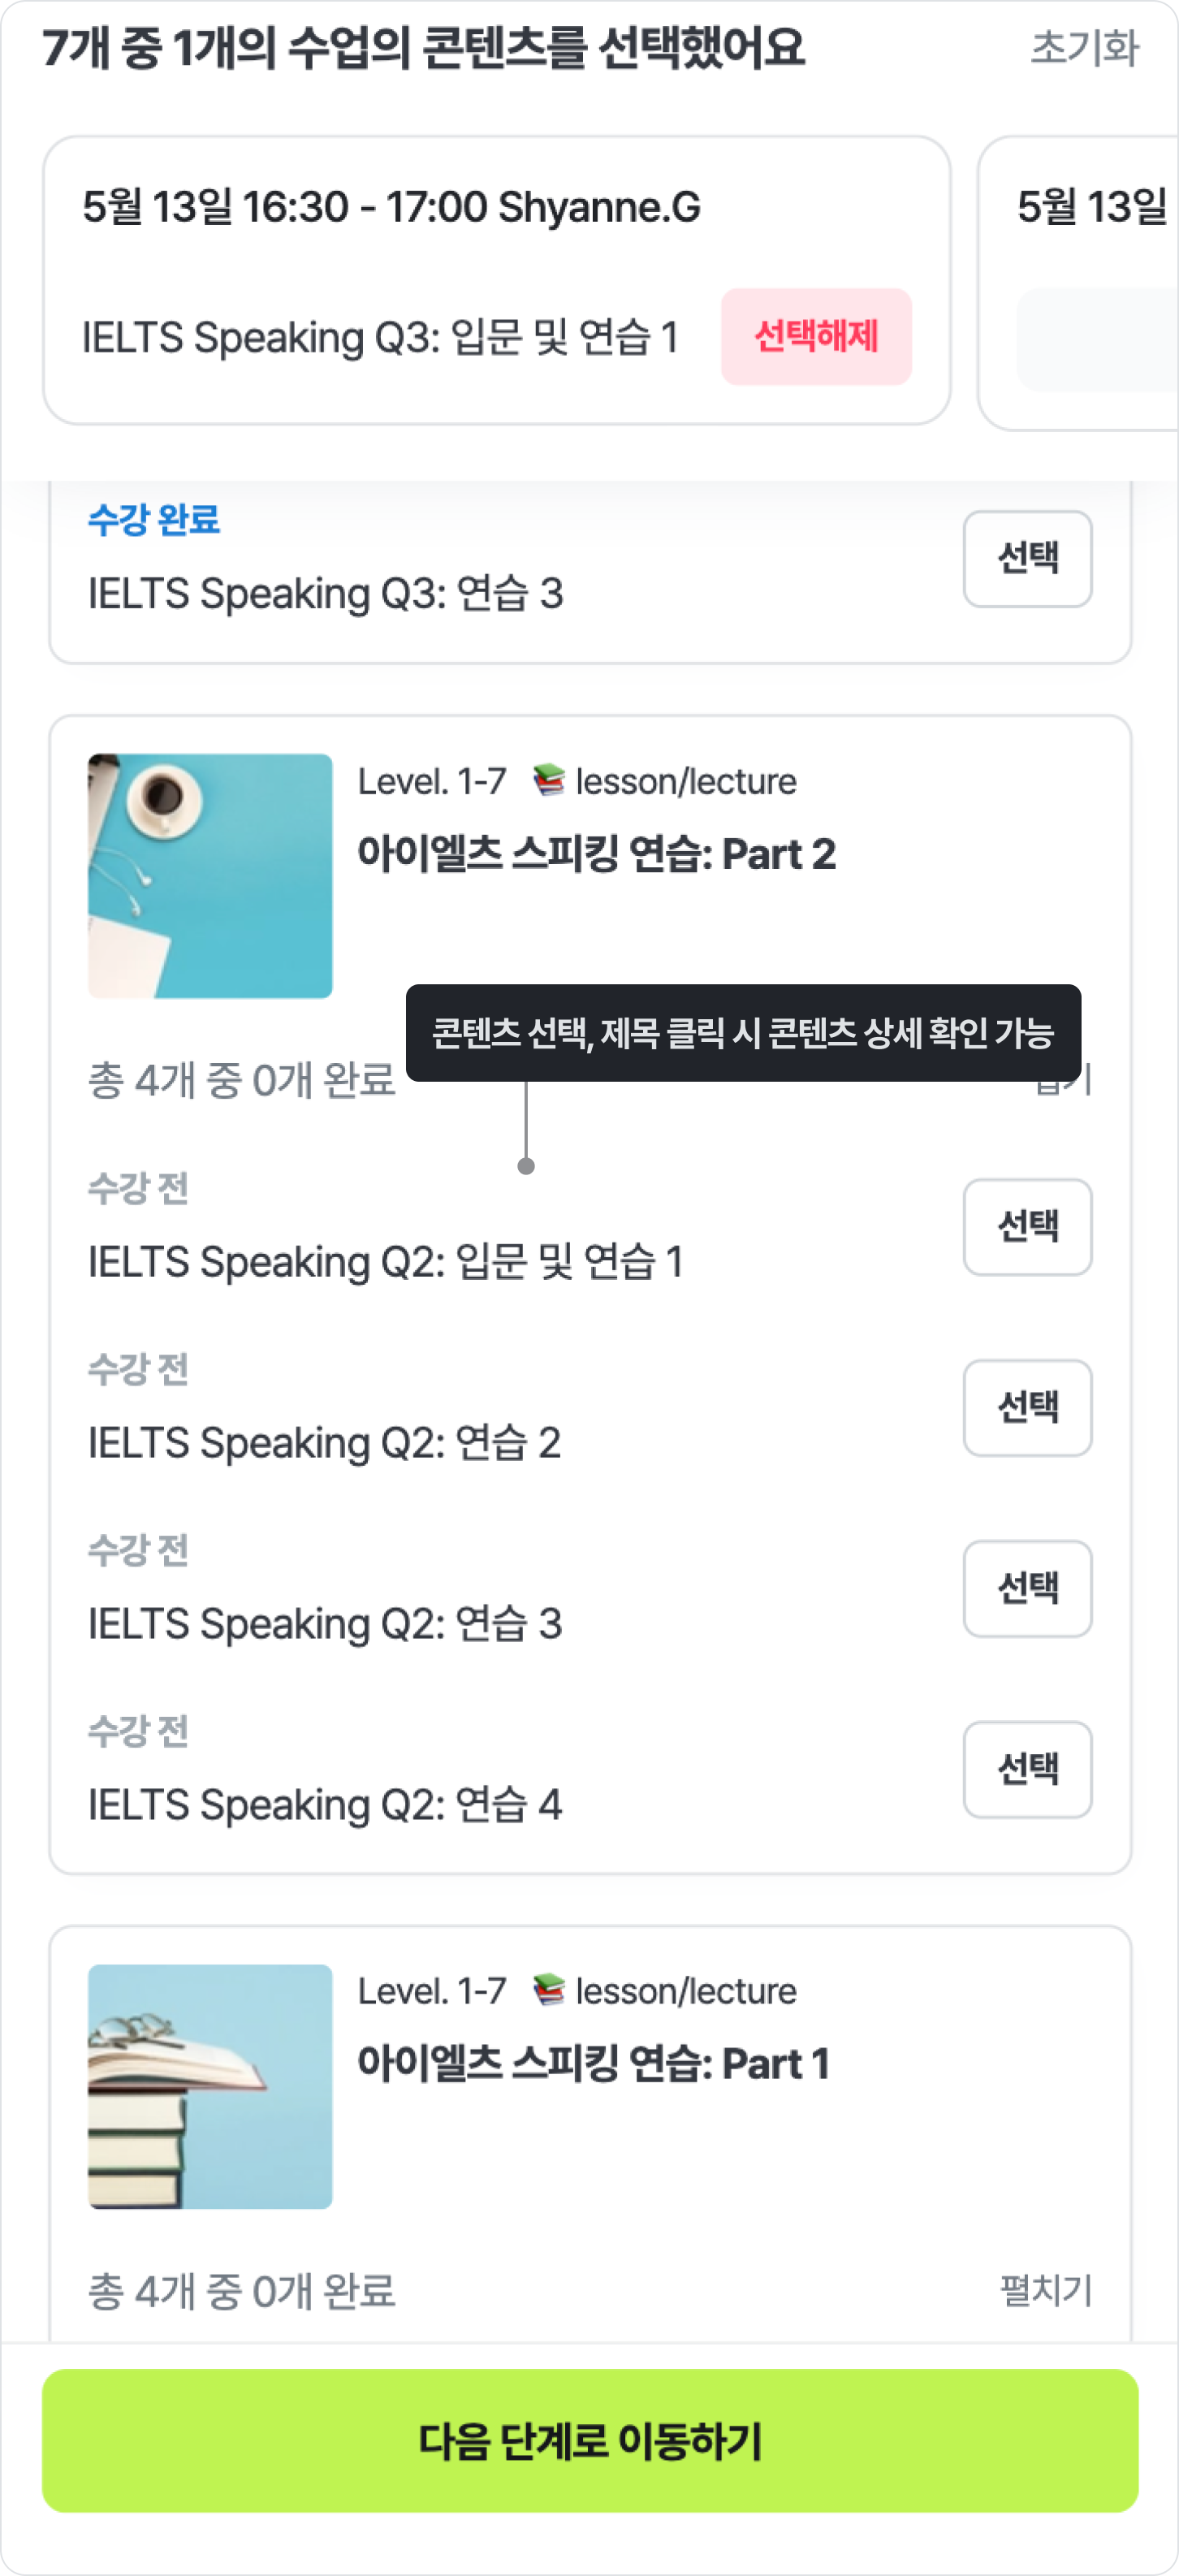The image size is (1179, 2576).
Task: Select IELTS Speaking Q2: 입문 및 연습 1
Action: [1027, 1227]
